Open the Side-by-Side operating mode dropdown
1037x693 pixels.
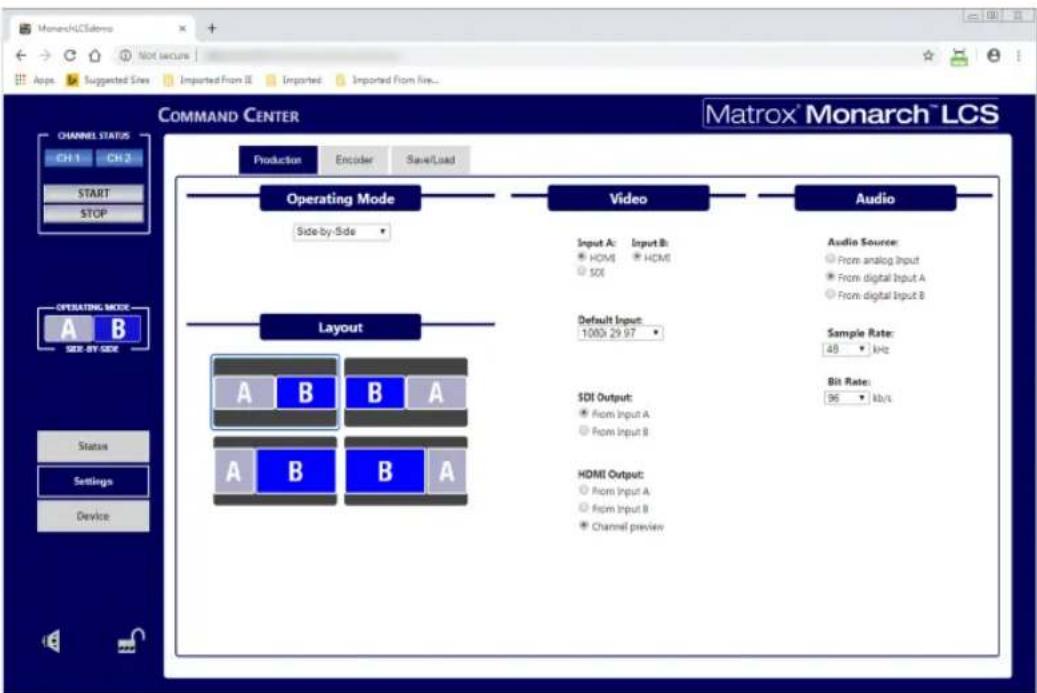point(341,231)
